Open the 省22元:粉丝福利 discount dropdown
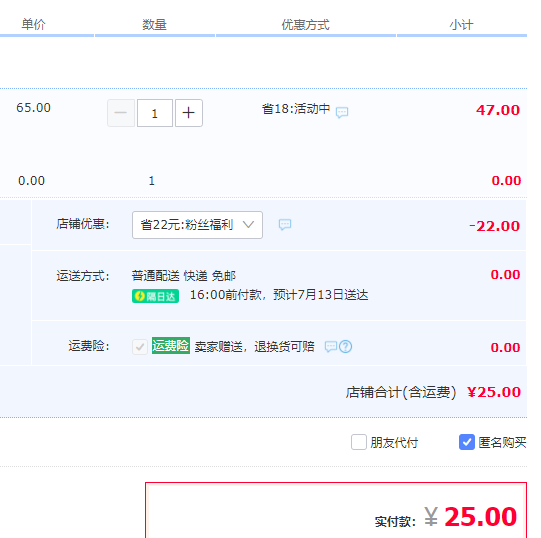 click(197, 225)
